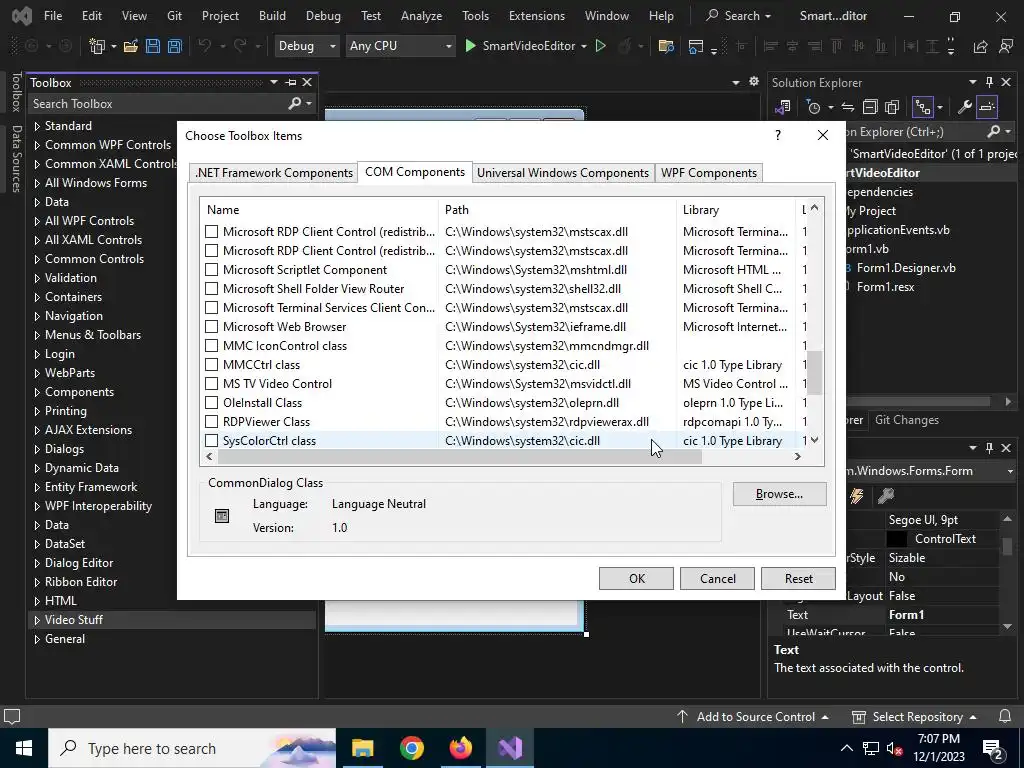Viewport: 1024px width, 768px height.
Task: Click Select Repository in status bar
Action: [915, 716]
